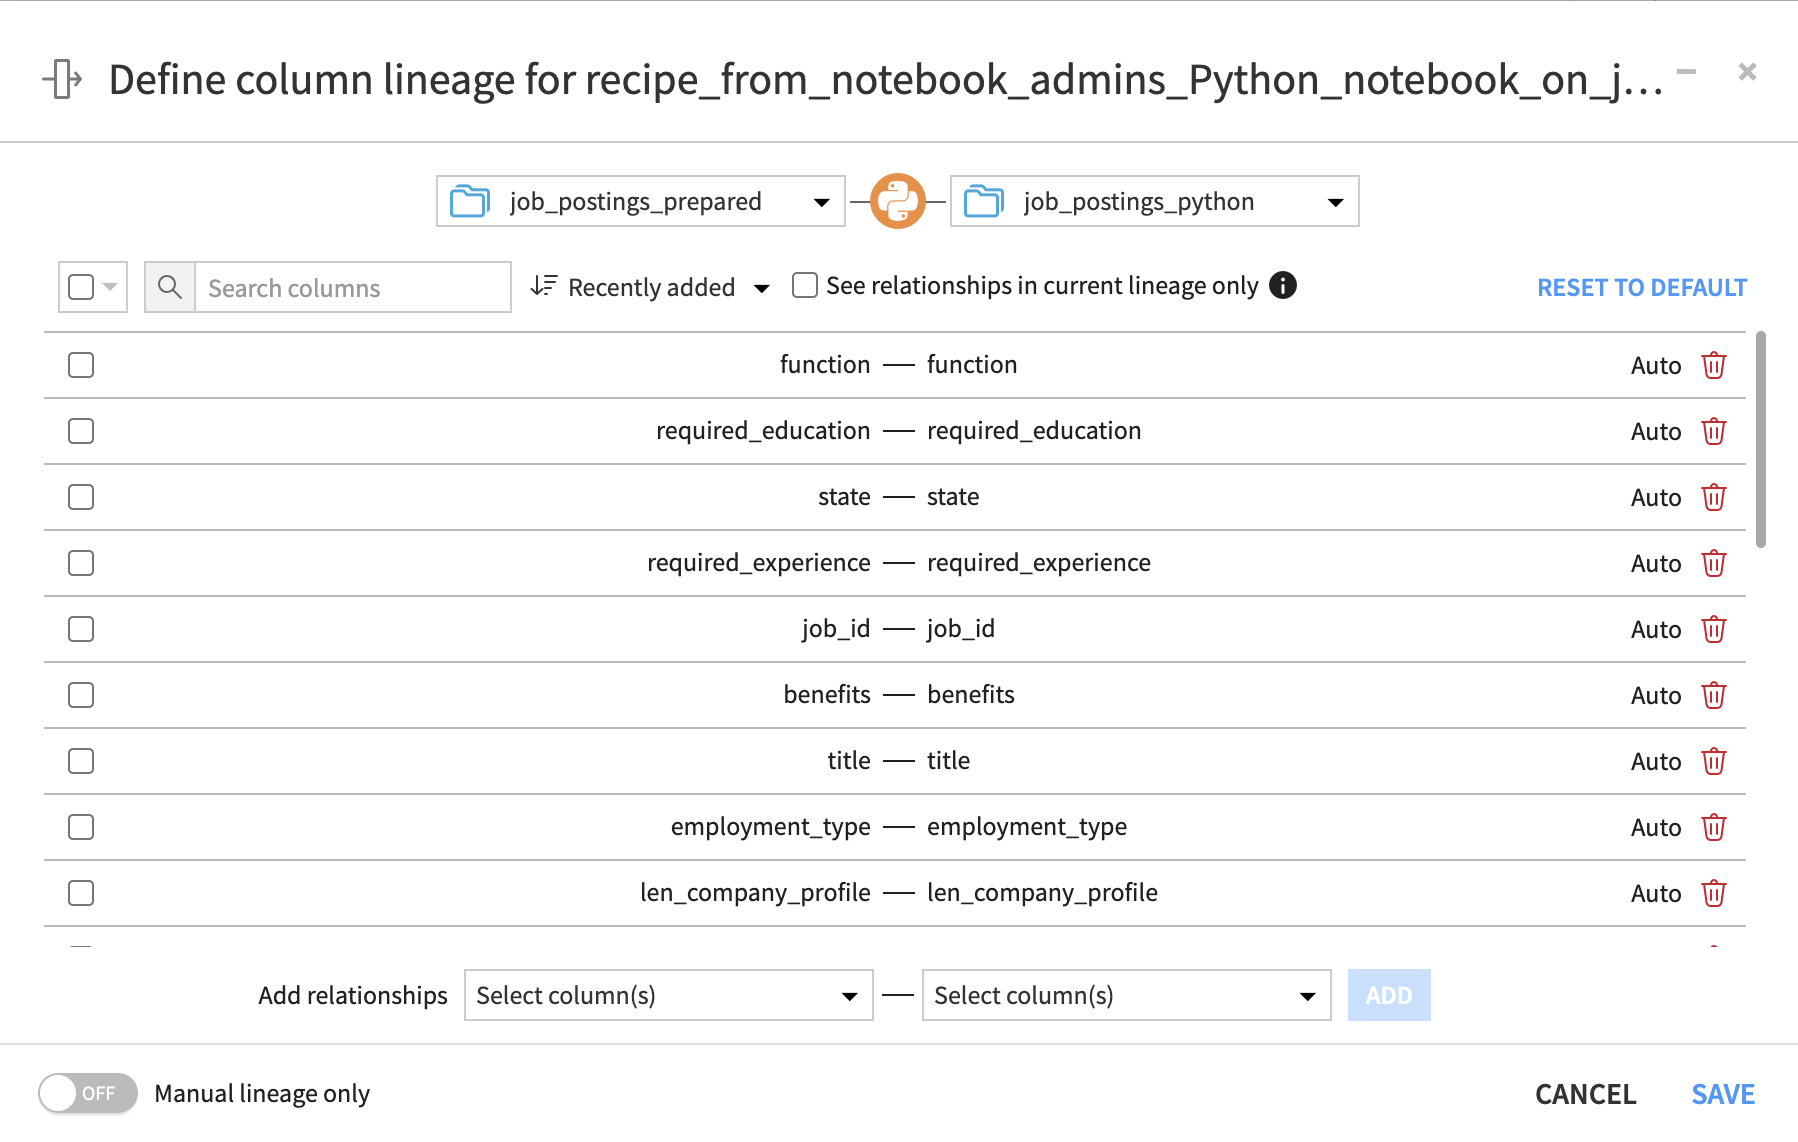Delete the function lineage relationship
Viewport: 1798px width, 1142px height.
pos(1714,365)
